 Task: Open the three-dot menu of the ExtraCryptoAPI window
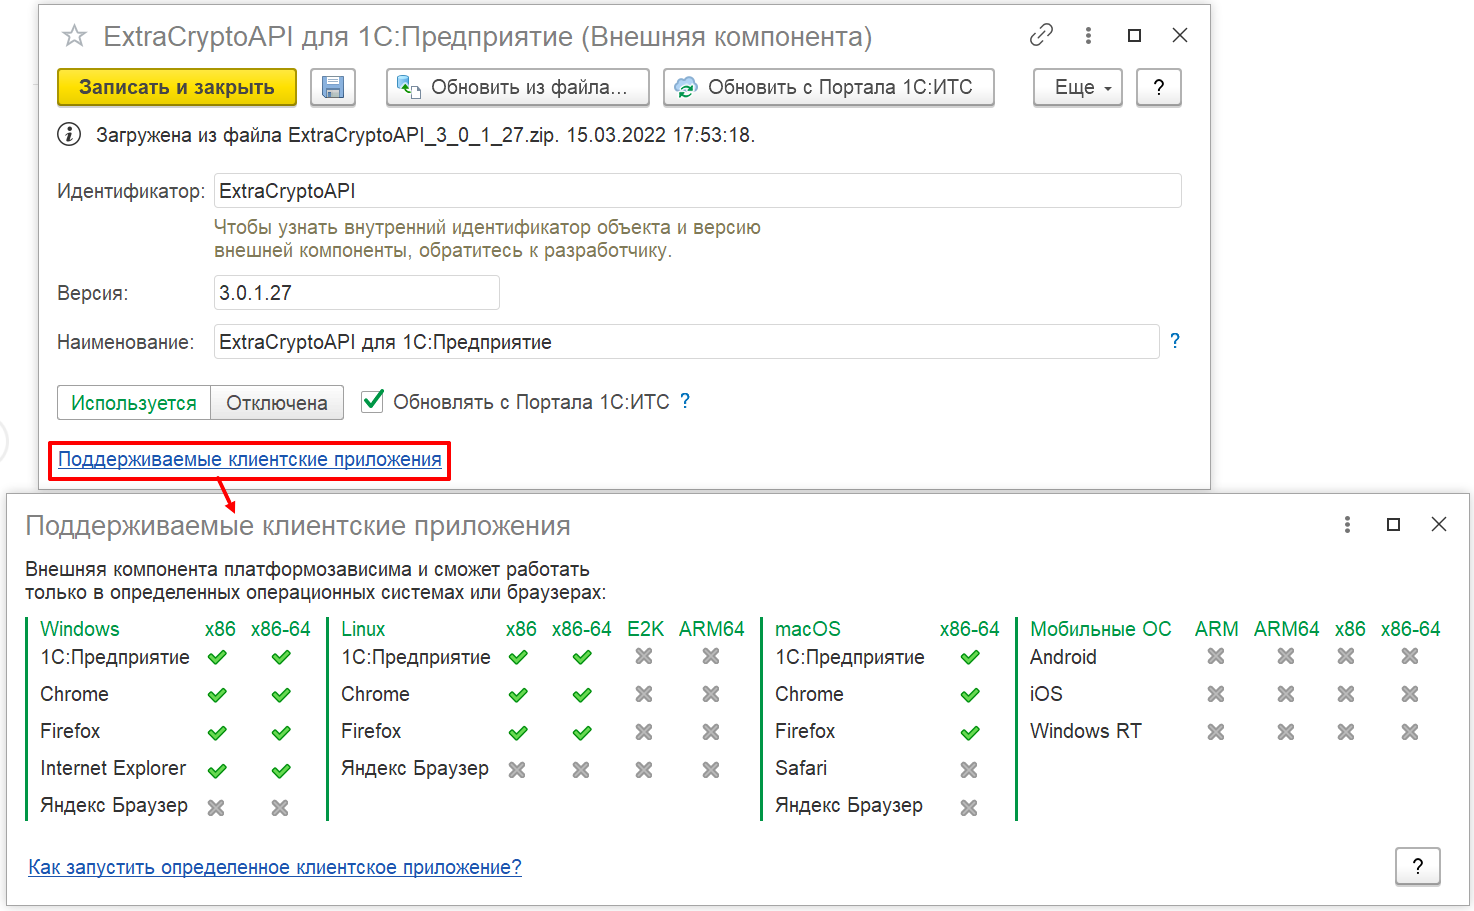click(1088, 35)
